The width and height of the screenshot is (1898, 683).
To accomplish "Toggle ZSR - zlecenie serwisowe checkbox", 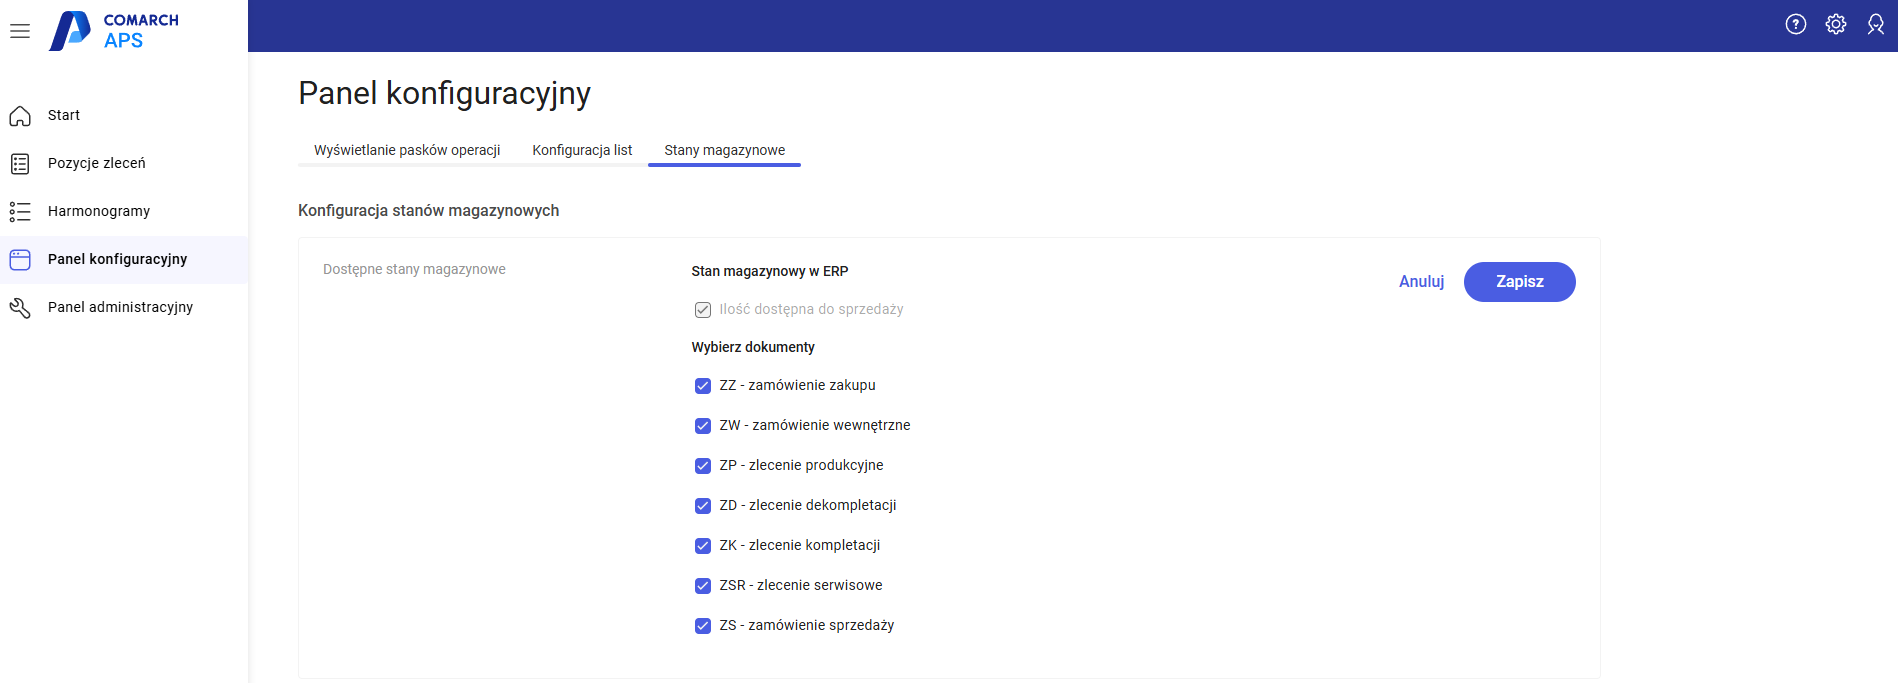I will [703, 586].
